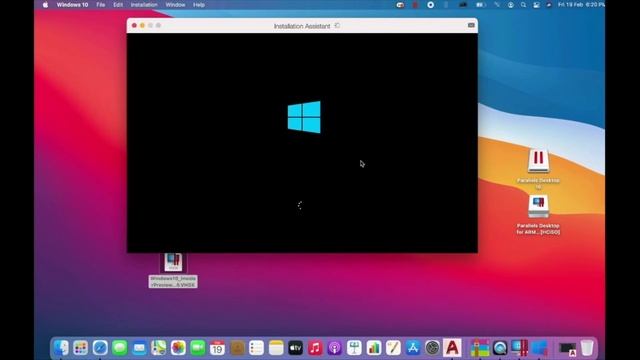The image size is (640, 360).
Task: Open Messages from the dock
Action: click(120, 348)
